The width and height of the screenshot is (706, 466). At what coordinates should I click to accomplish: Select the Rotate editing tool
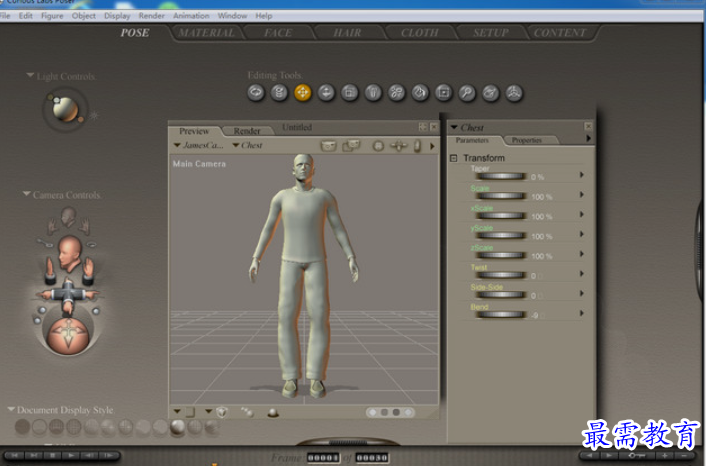tap(256, 93)
